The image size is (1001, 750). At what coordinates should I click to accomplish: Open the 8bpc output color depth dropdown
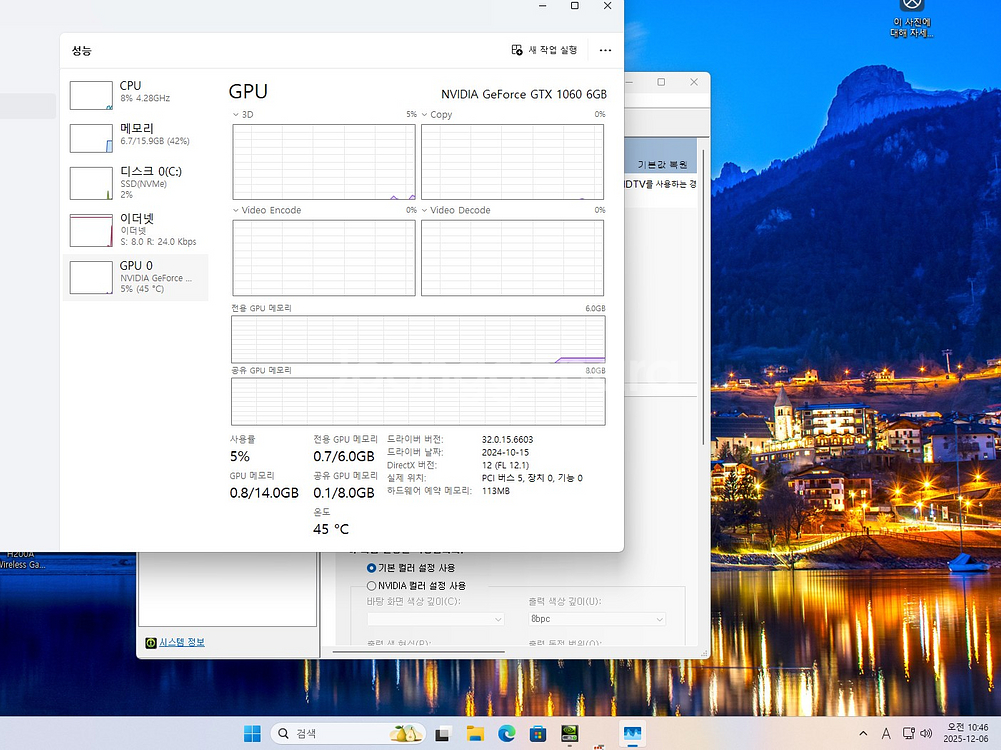pyautogui.click(x=596, y=619)
